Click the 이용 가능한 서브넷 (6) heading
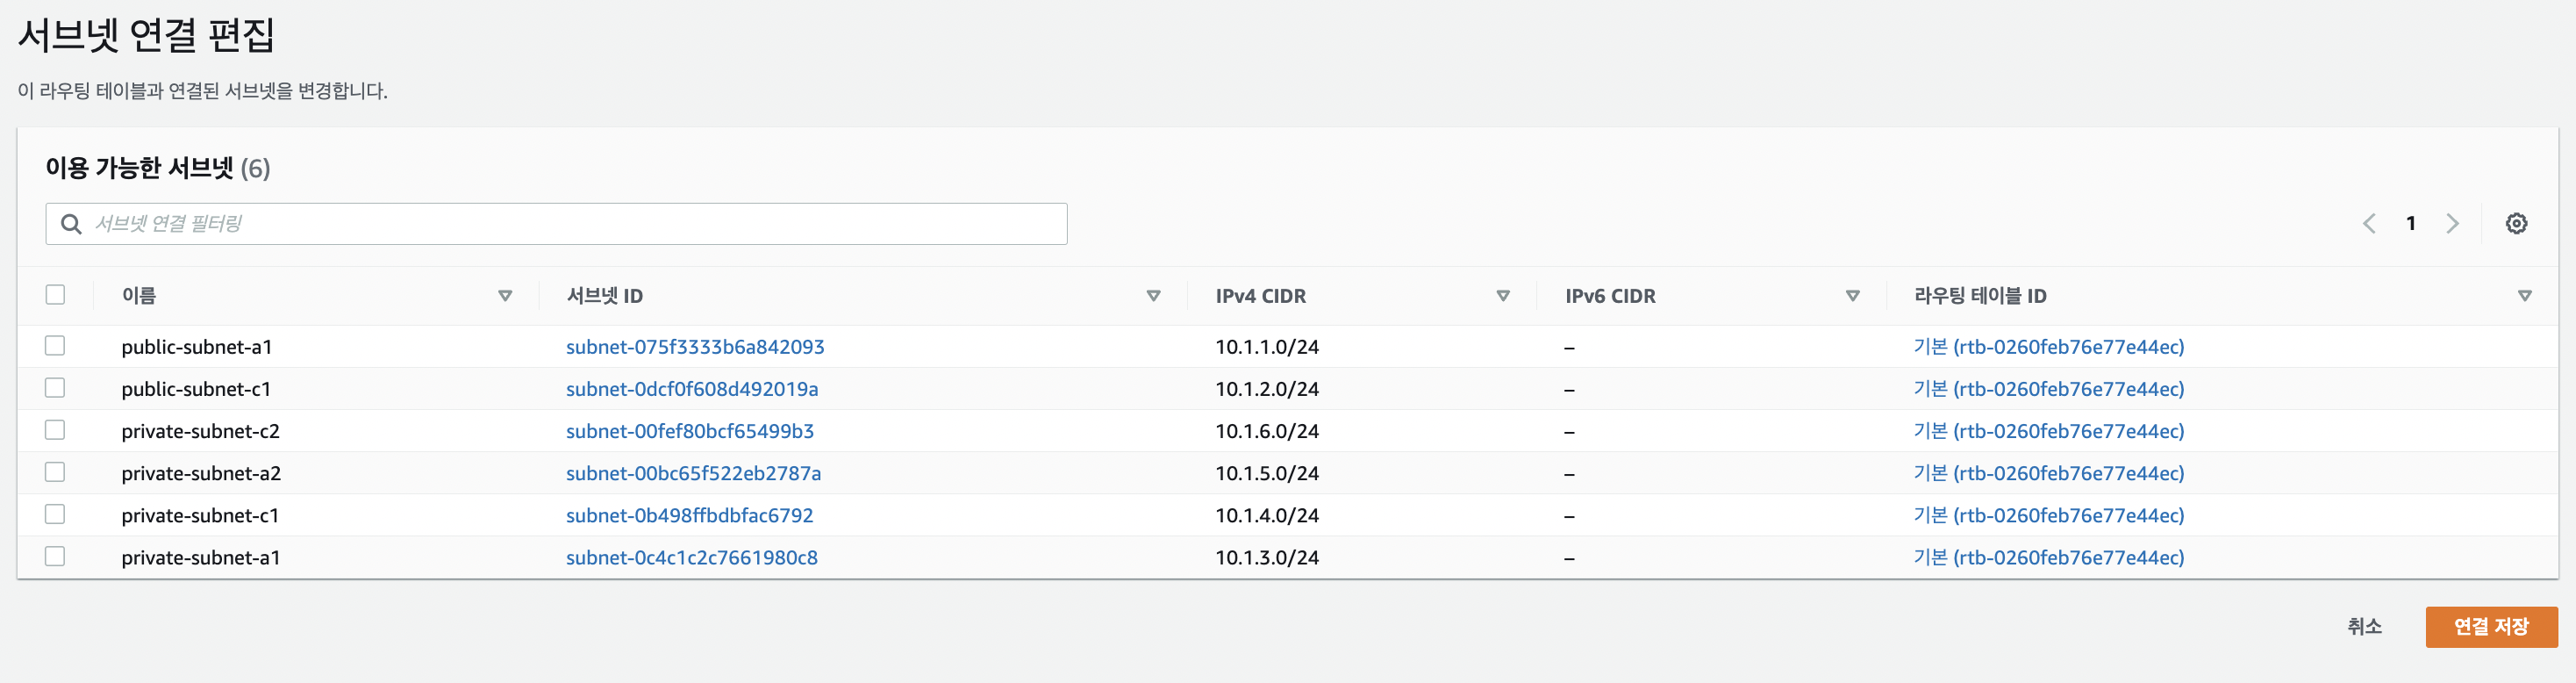Image resolution: width=2576 pixels, height=683 pixels. (x=158, y=168)
